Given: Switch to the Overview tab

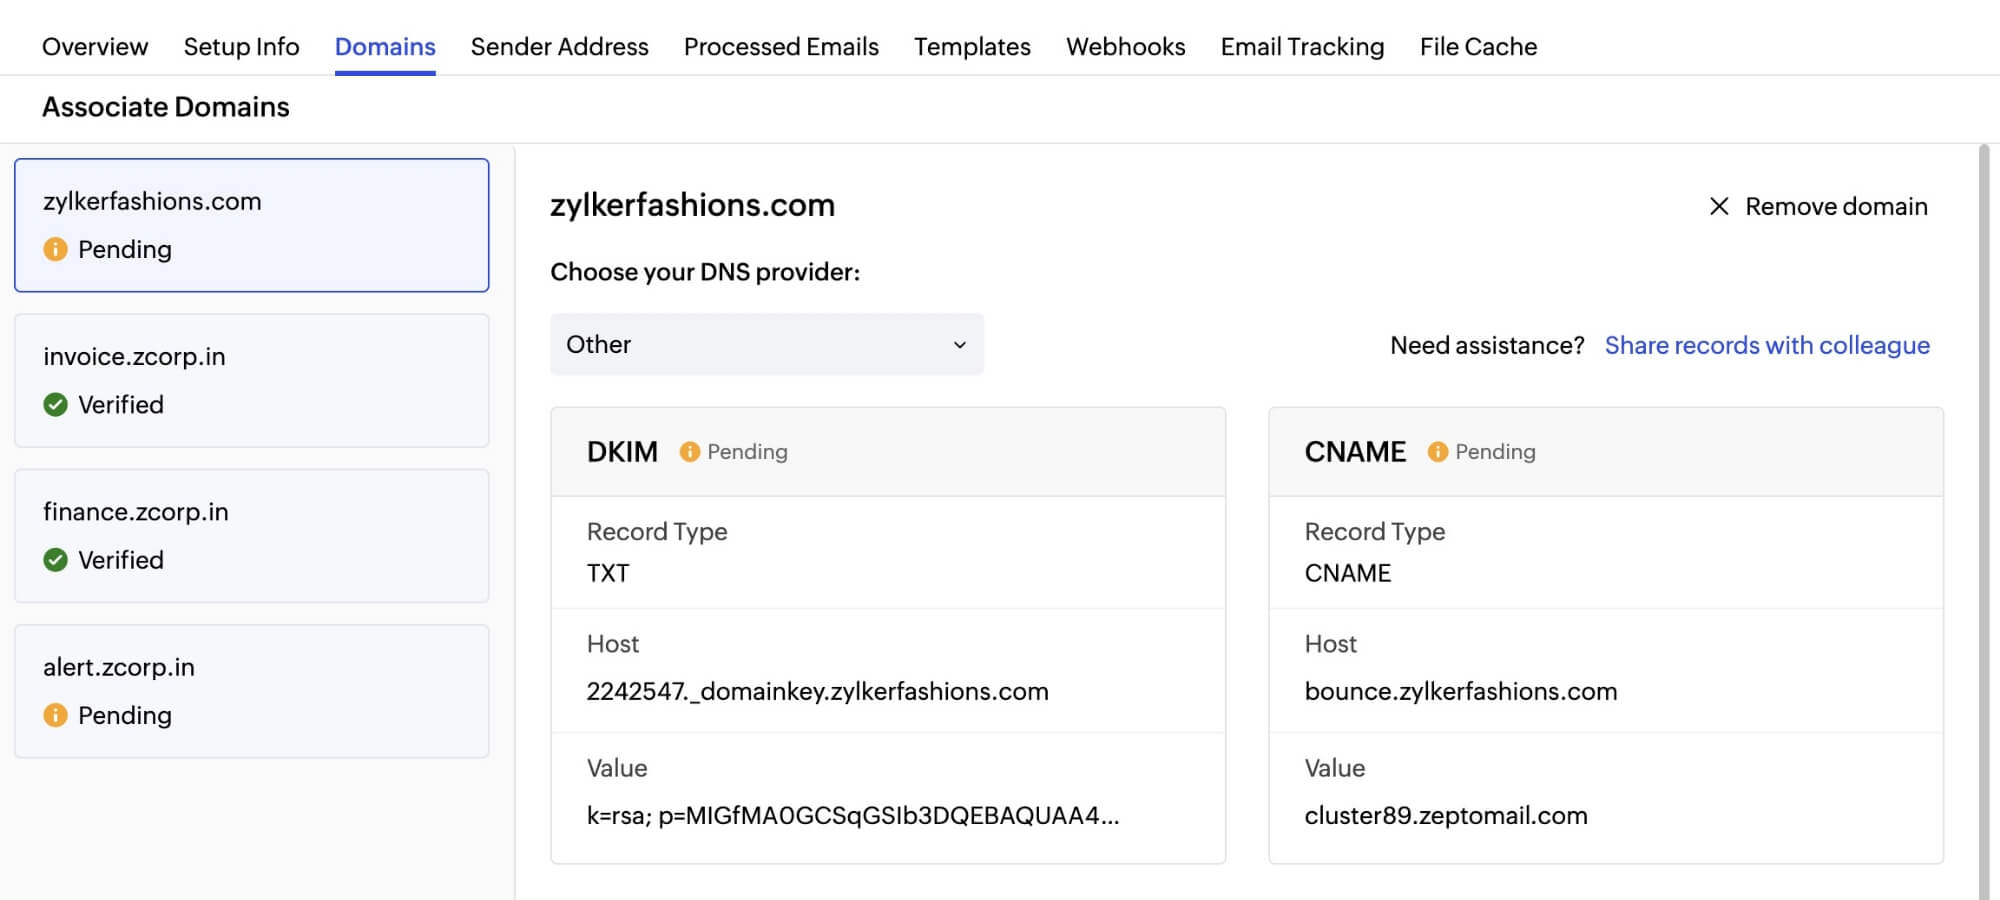Looking at the screenshot, I should (x=94, y=46).
